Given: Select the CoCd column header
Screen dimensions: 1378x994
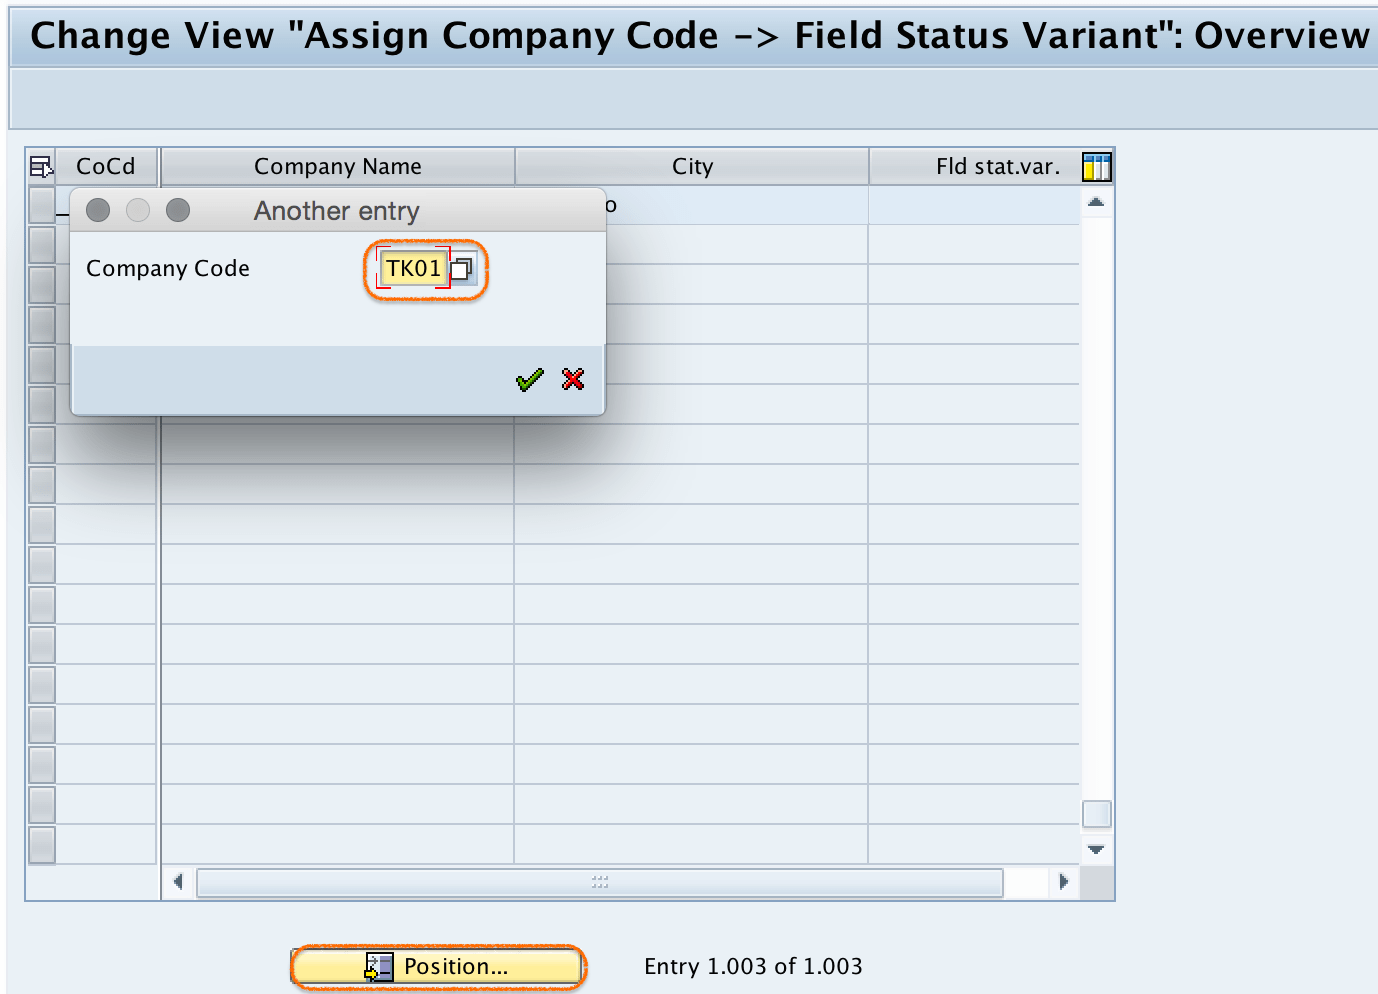Looking at the screenshot, I should point(106,166).
